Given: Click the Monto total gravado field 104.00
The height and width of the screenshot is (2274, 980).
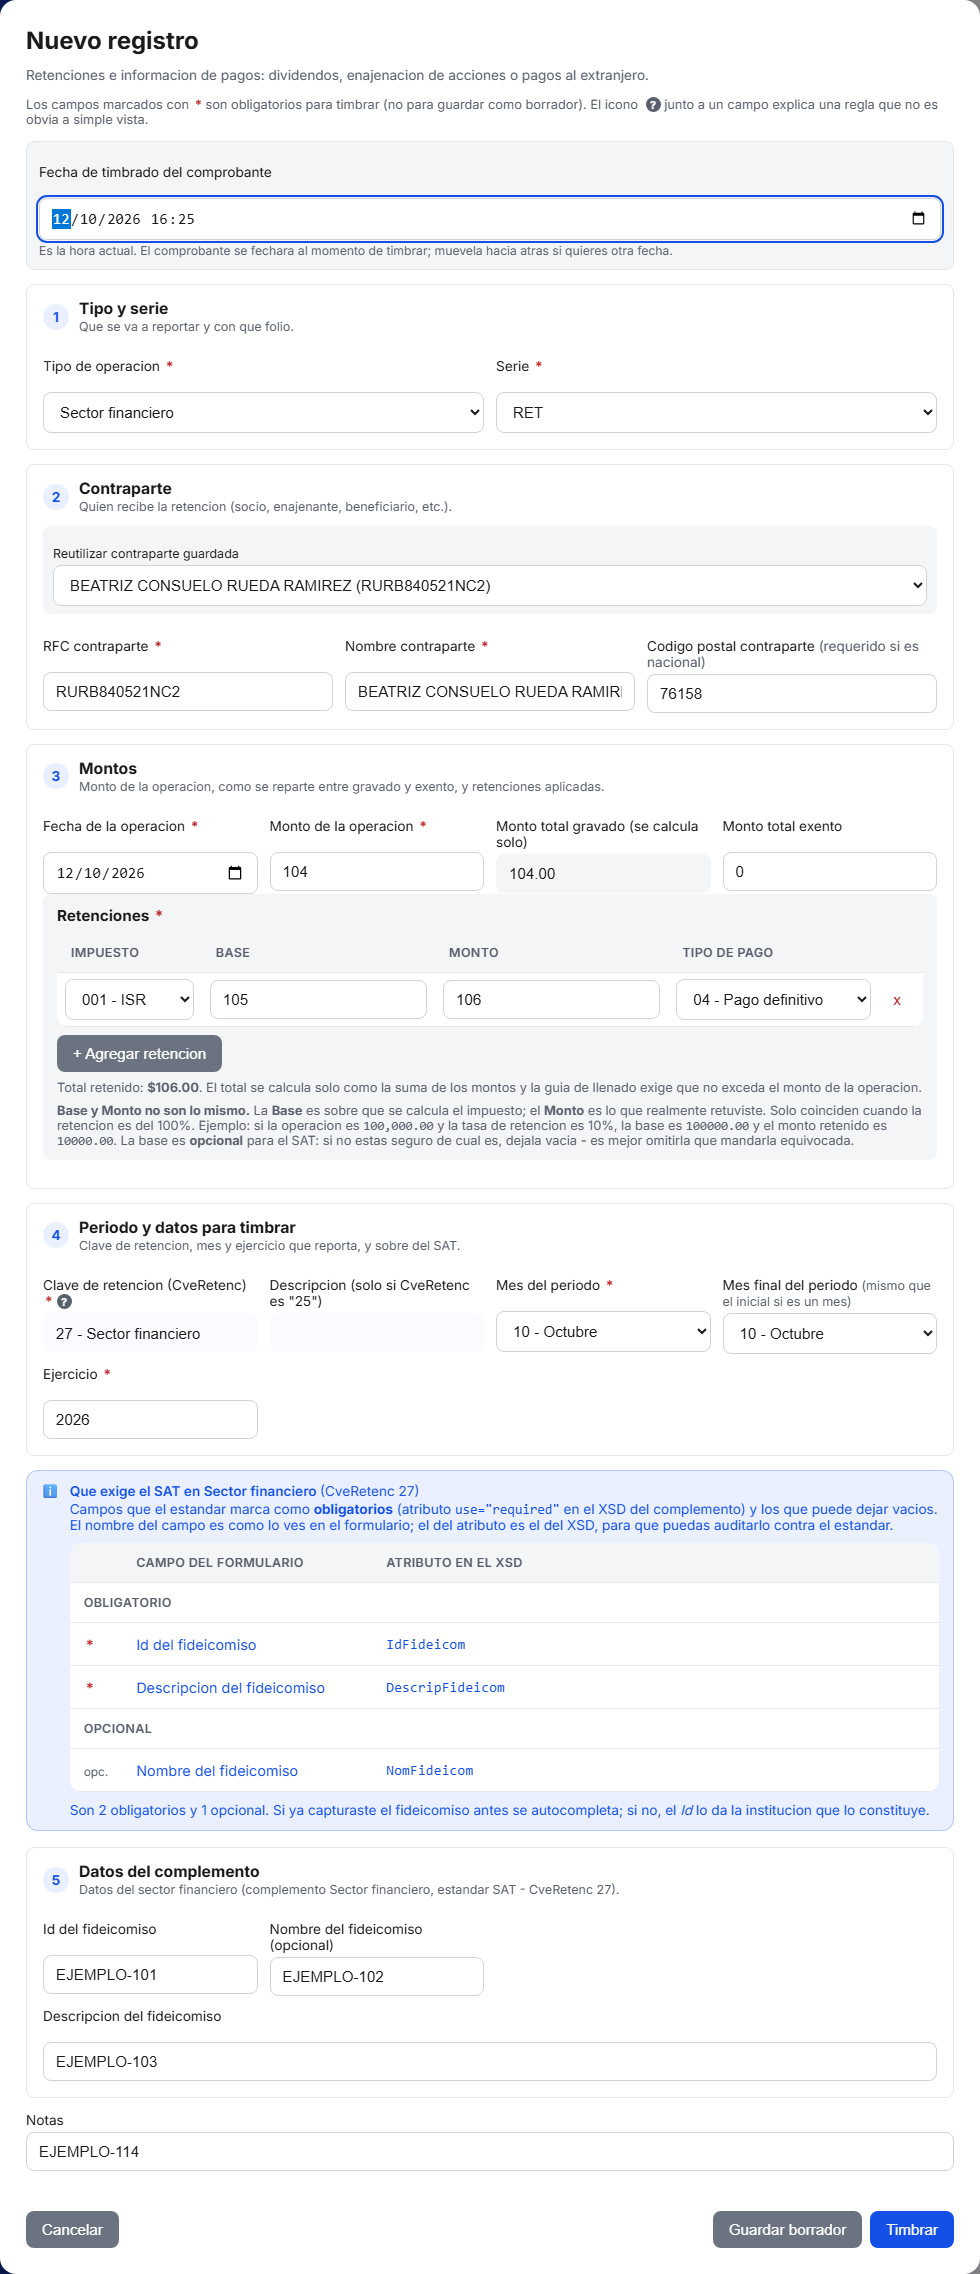Looking at the screenshot, I should (603, 874).
